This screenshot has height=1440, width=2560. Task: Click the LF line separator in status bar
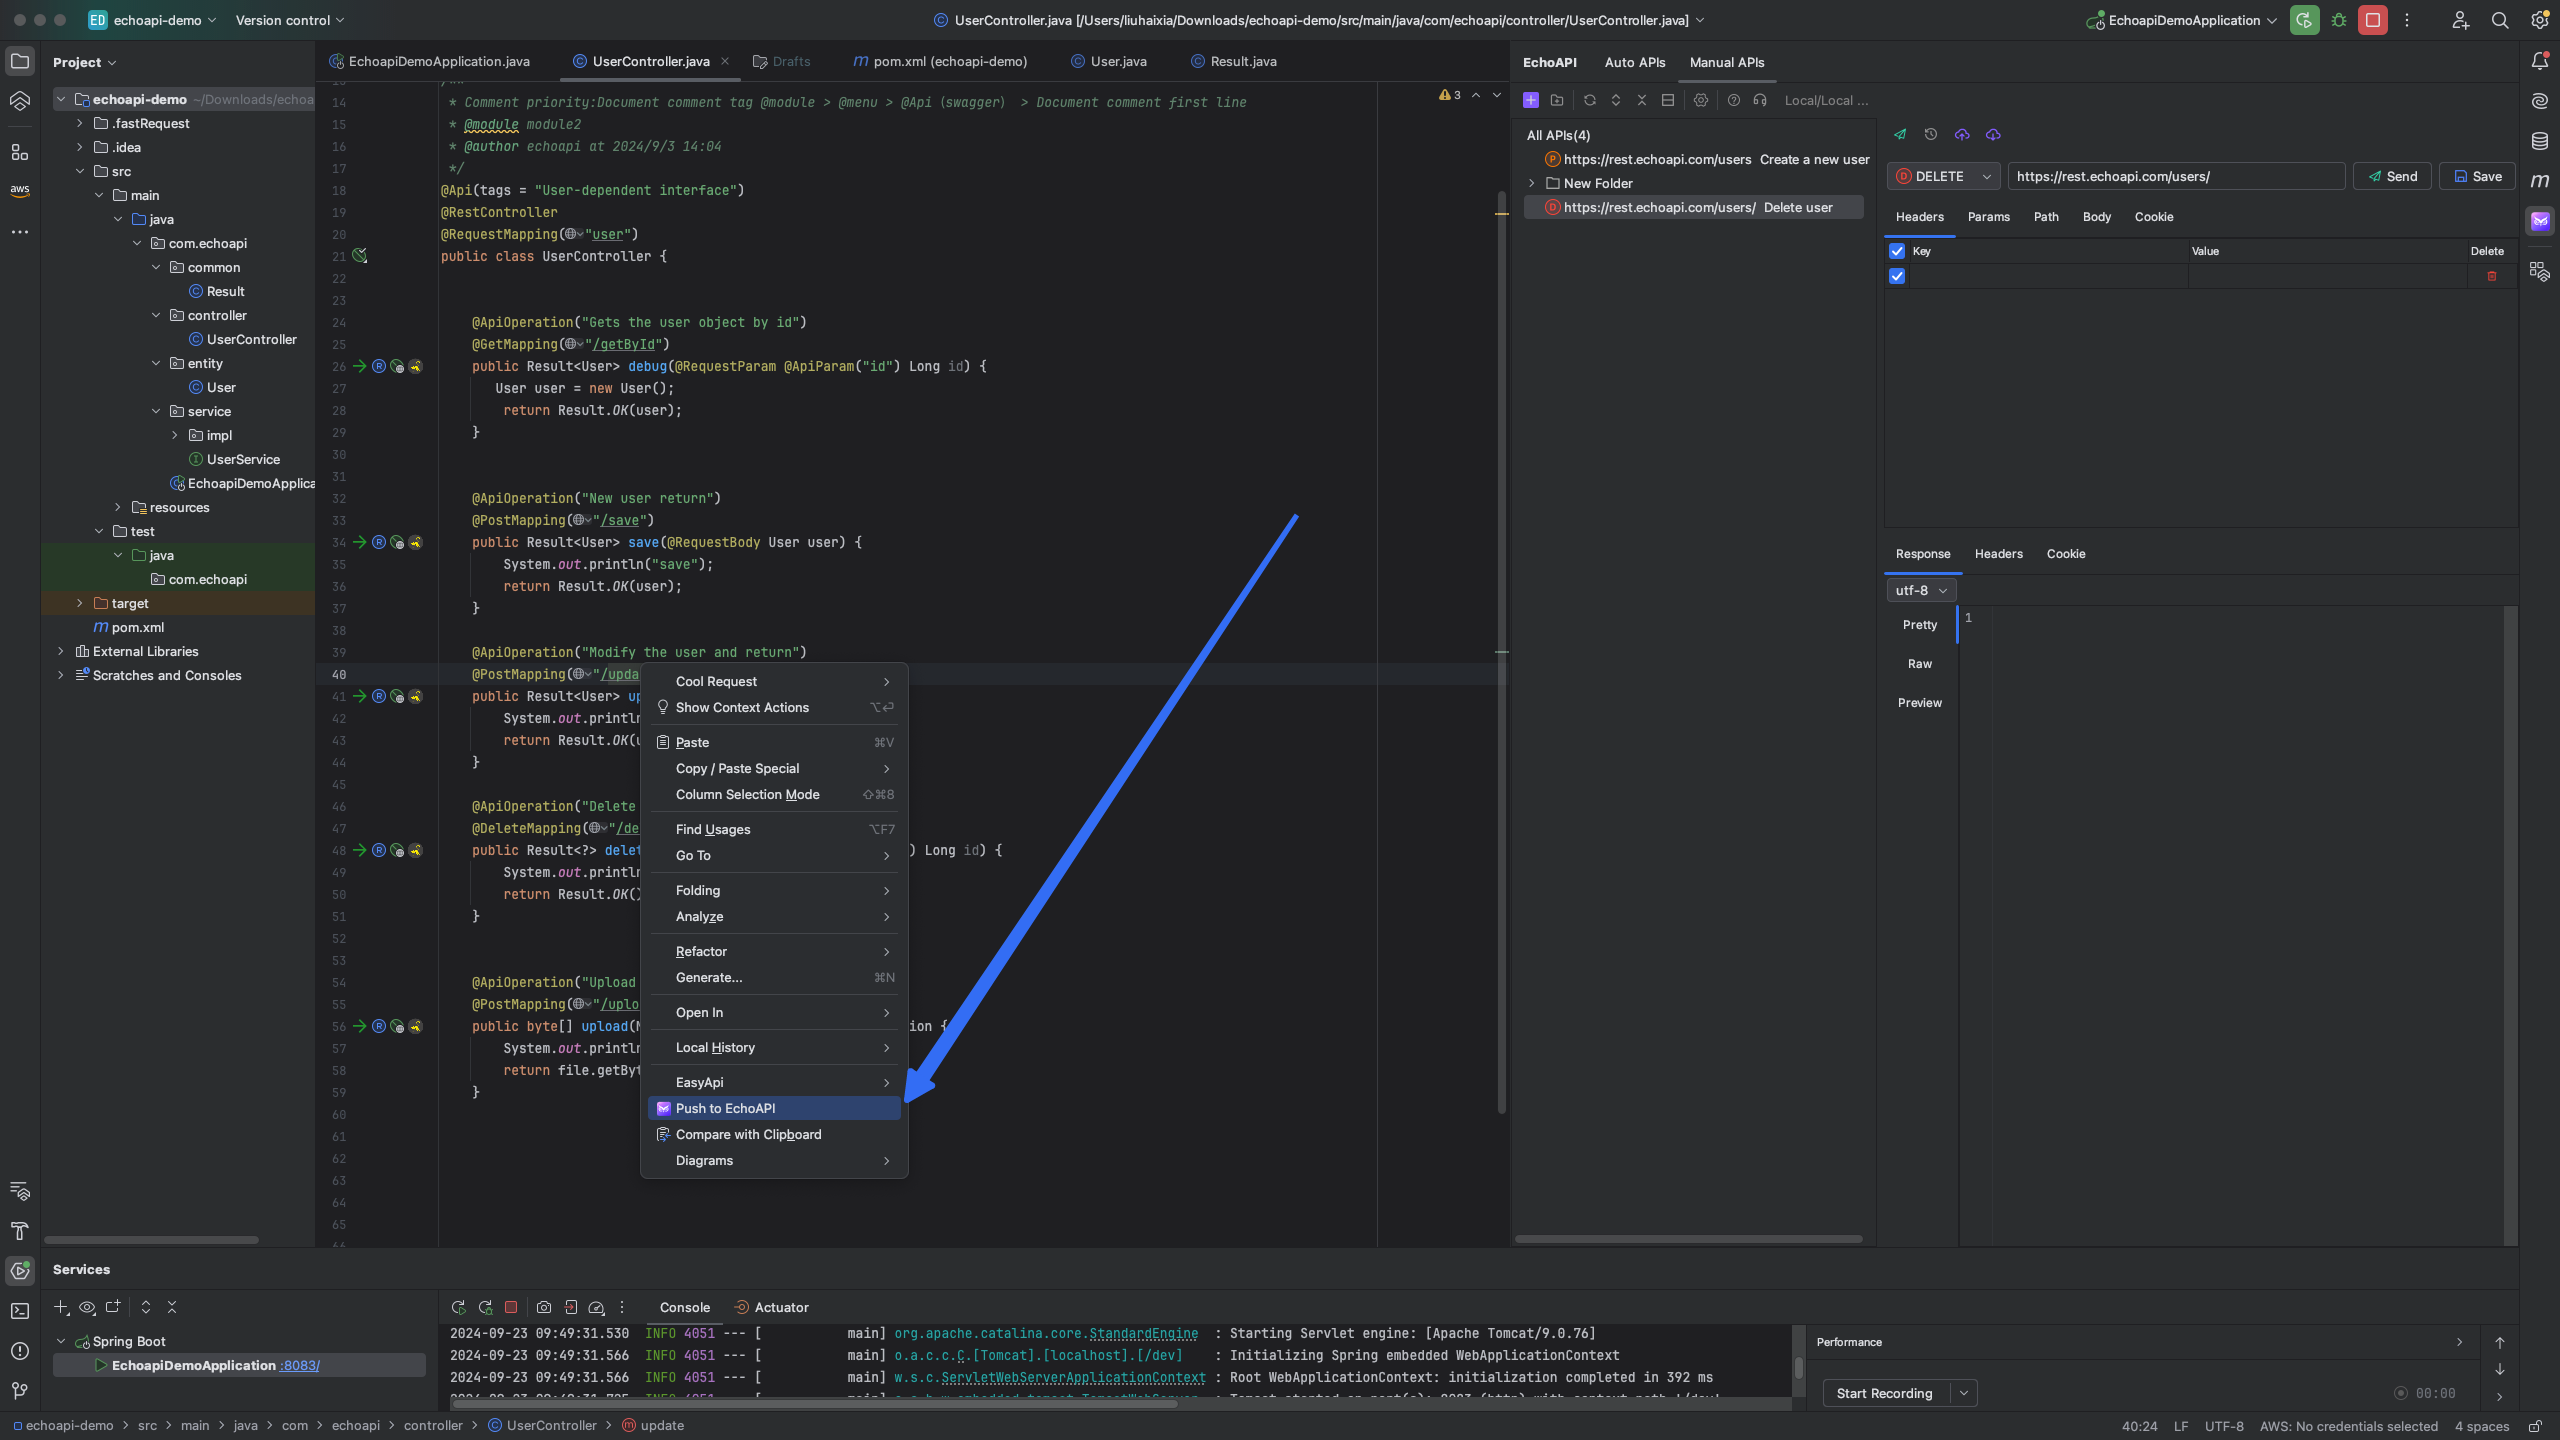pos(2181,1426)
